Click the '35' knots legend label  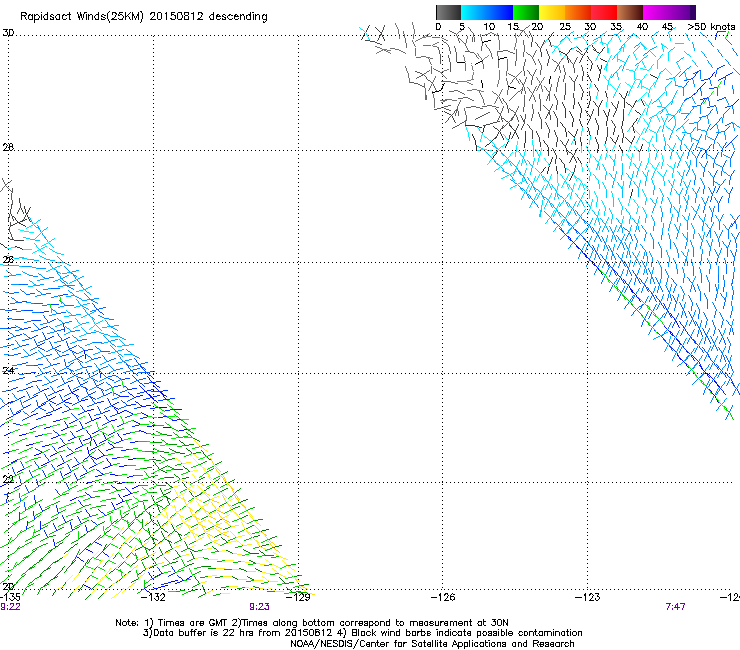[x=616, y=26]
